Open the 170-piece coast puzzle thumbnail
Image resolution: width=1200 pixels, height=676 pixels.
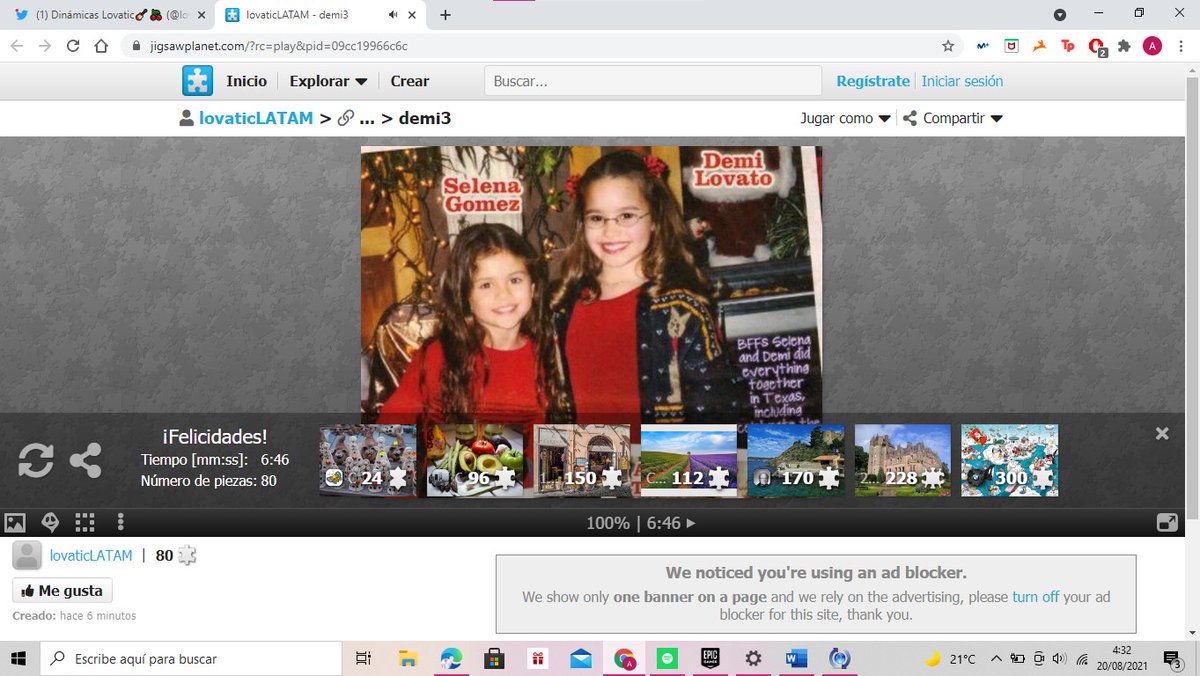[796, 460]
